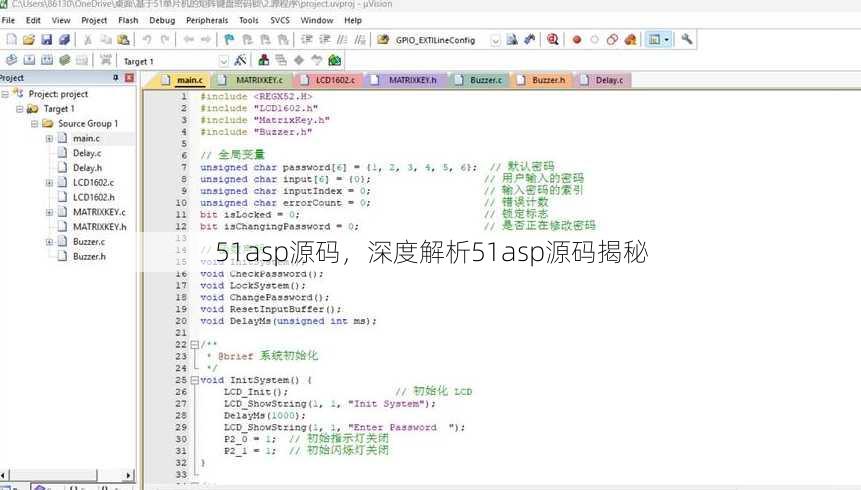Expand the MATRIXKEY.c tree node

[x=49, y=212]
